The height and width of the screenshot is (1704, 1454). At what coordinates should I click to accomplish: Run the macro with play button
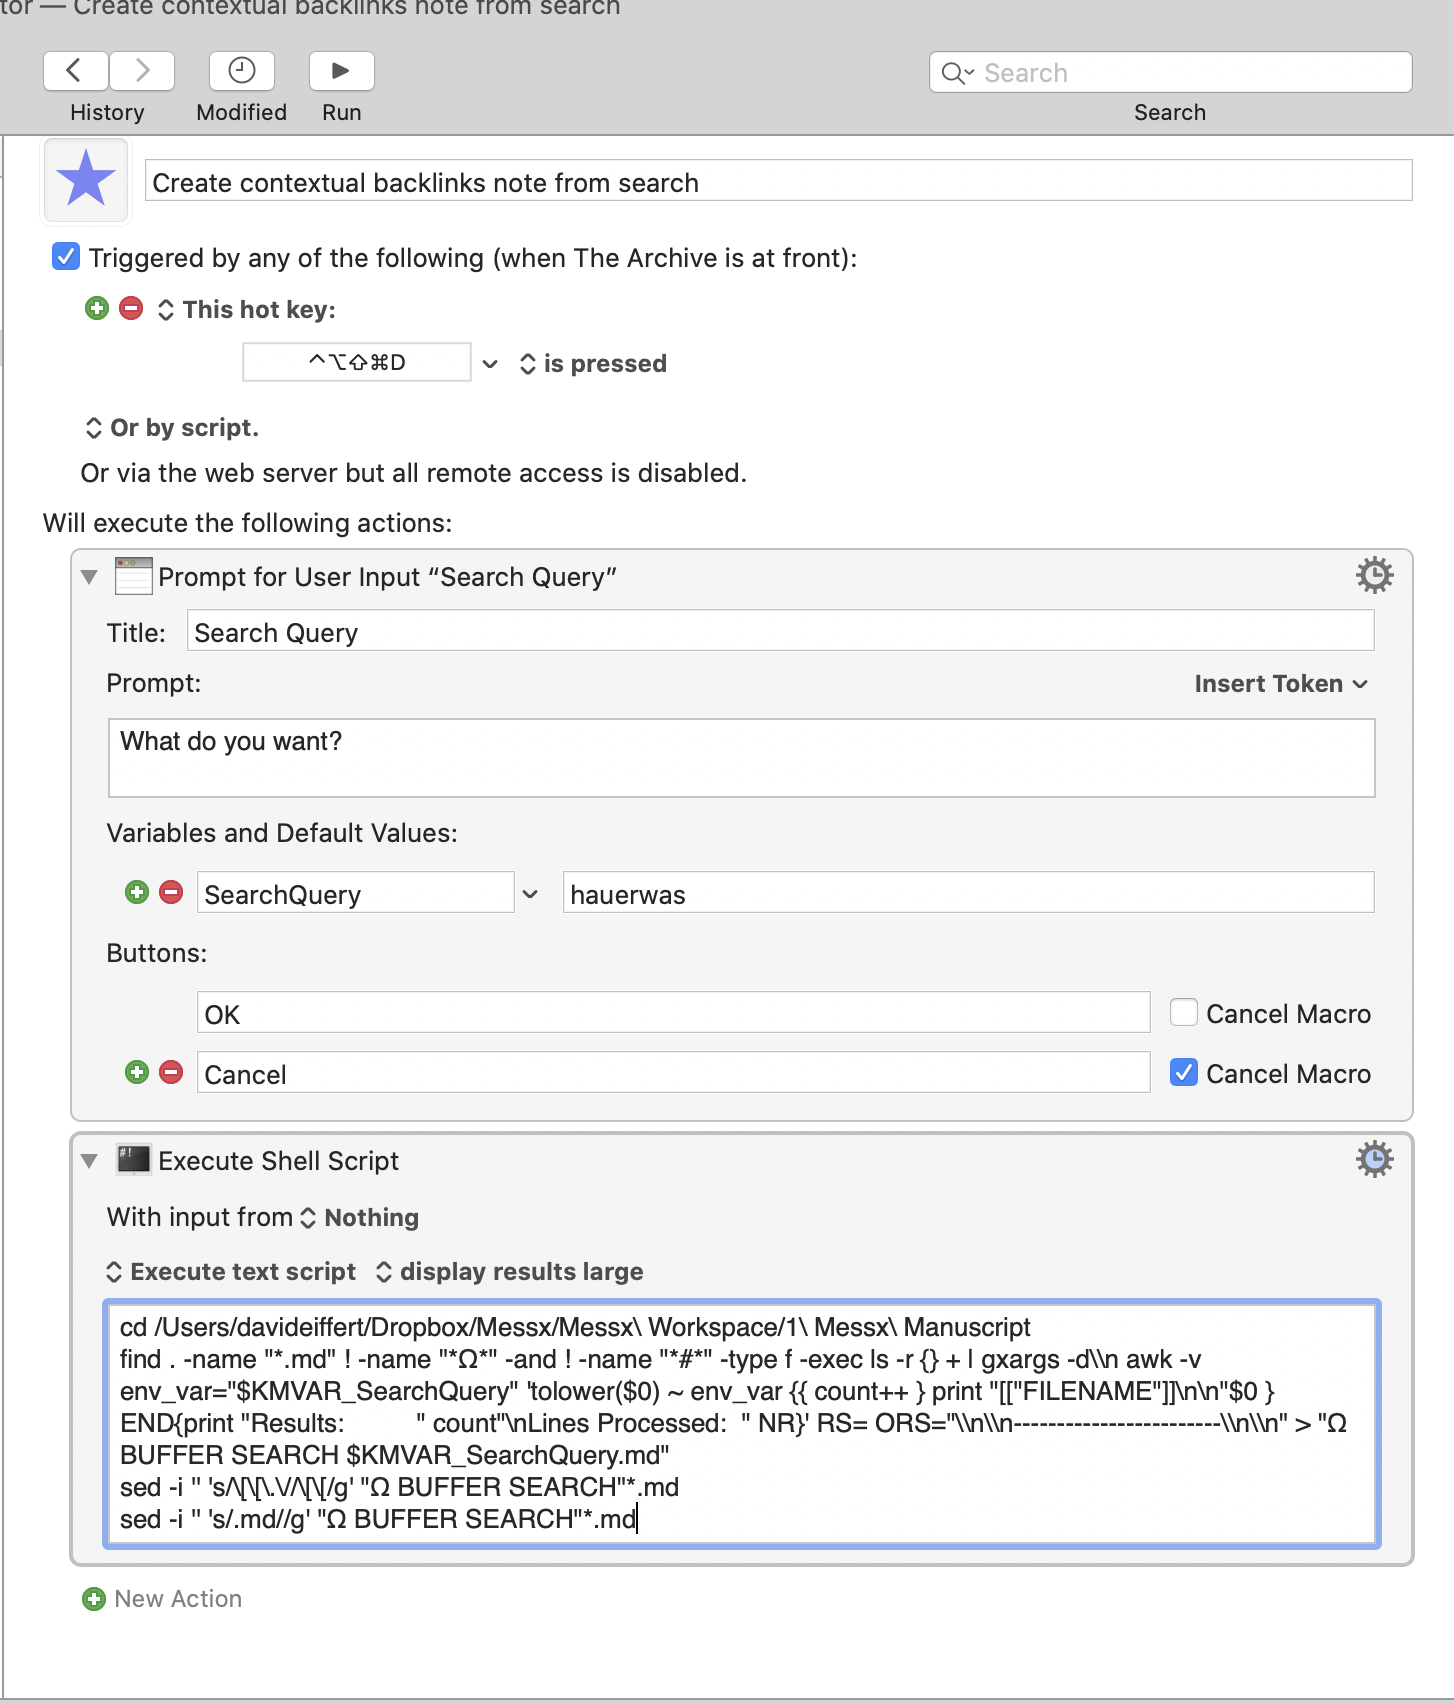341,71
